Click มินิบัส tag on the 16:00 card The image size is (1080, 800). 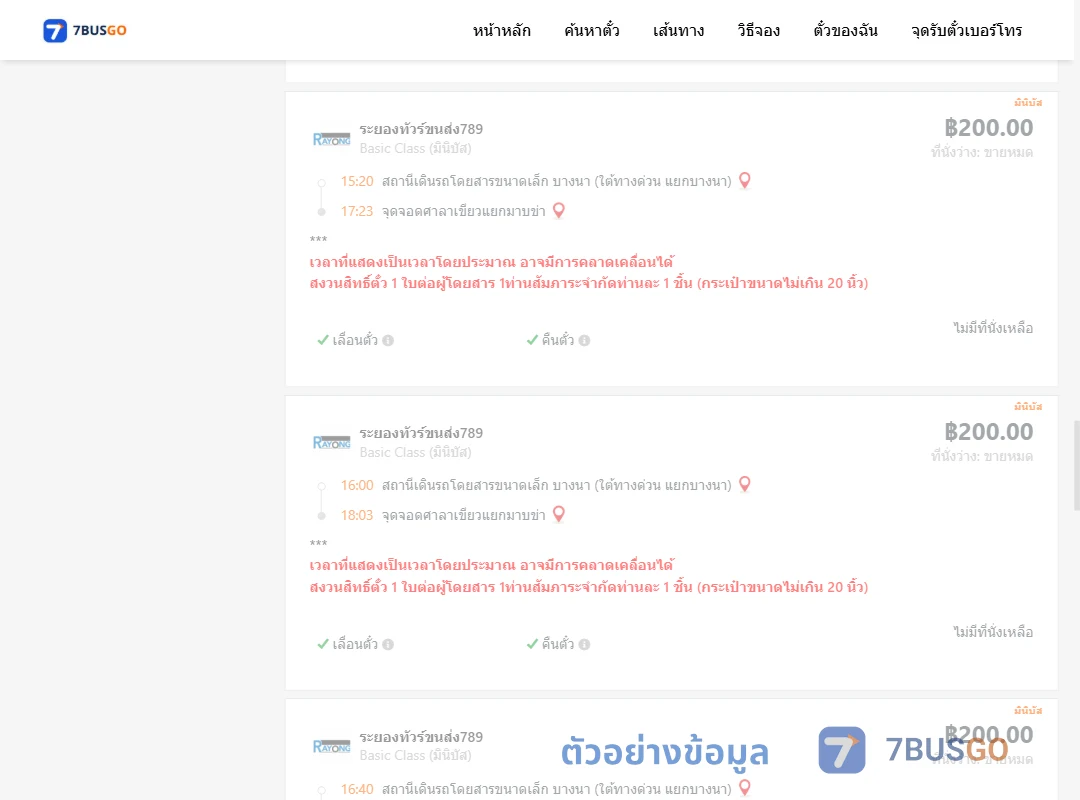click(x=1028, y=406)
